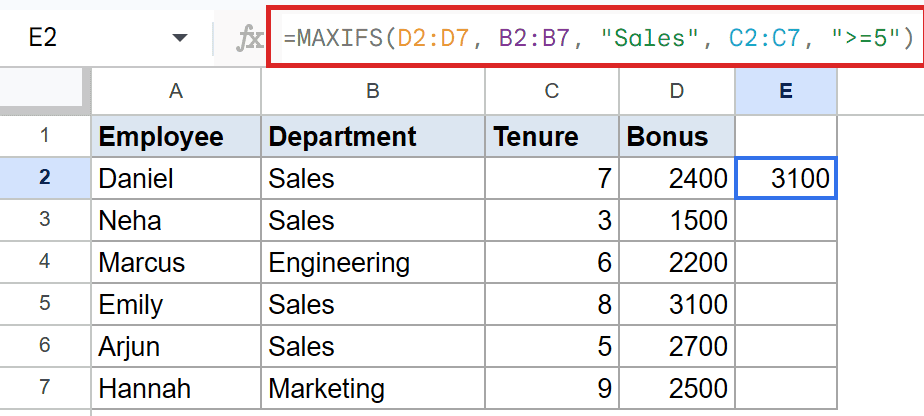Click Neha's Sales department cell
The width and height of the screenshot is (924, 416).
pos(373,220)
